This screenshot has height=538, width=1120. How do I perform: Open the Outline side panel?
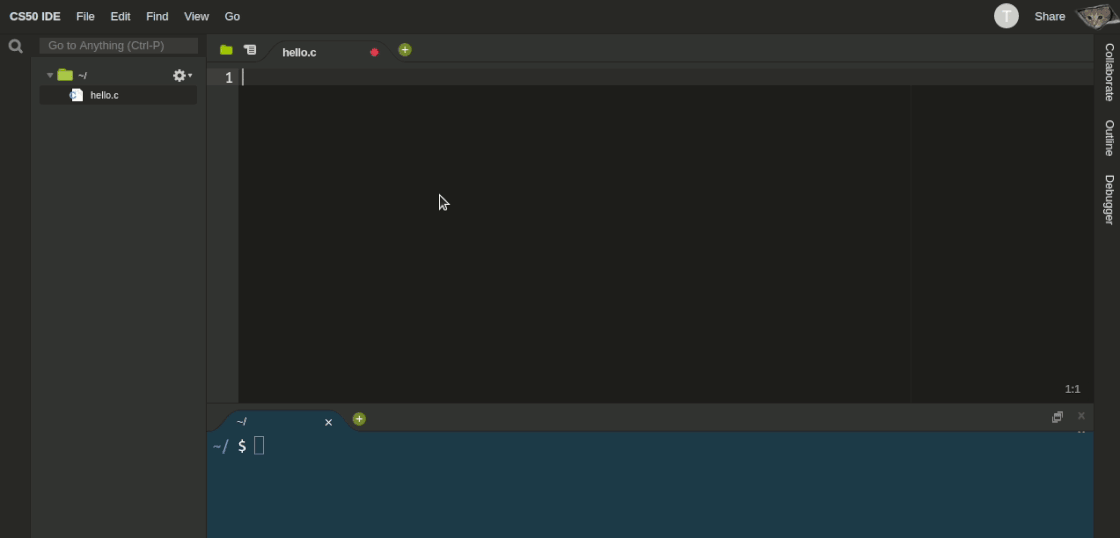pos(1109,138)
